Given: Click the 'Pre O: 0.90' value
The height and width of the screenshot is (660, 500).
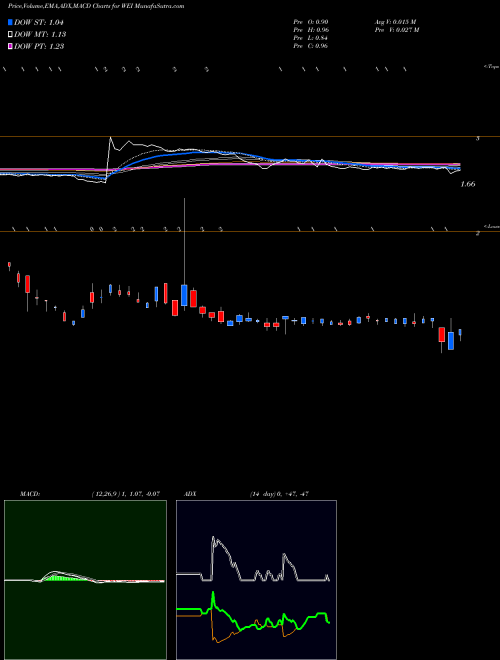Looking at the screenshot, I should click(x=311, y=22).
